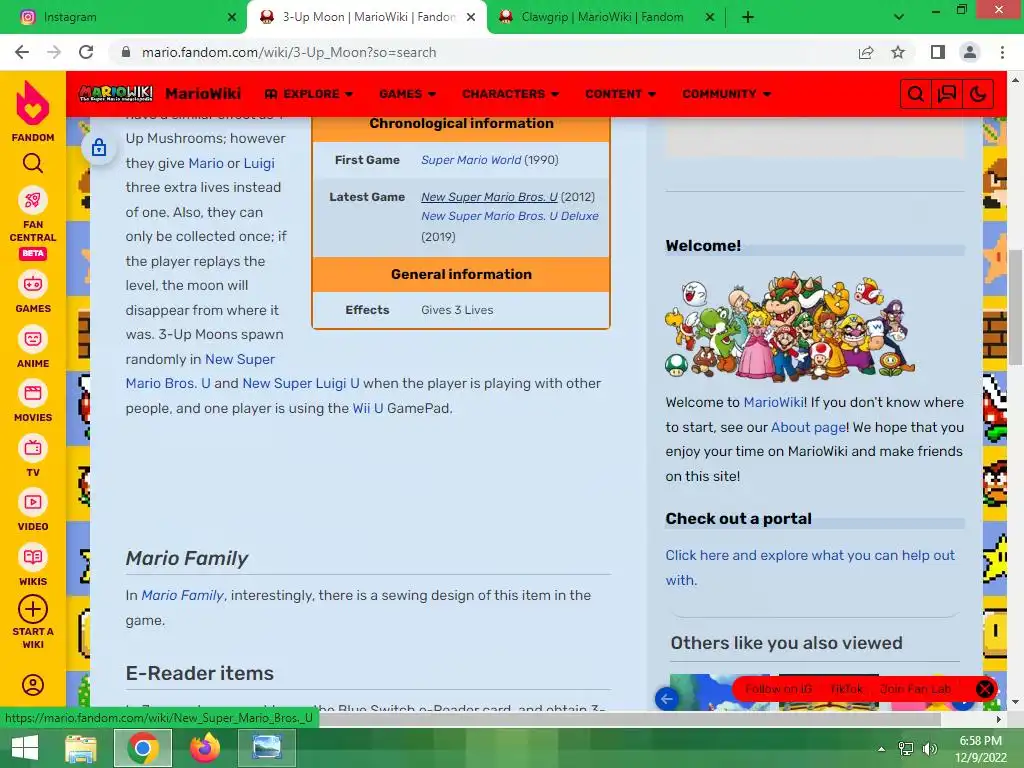This screenshot has width=1024, height=768.
Task: Open a new tab with the plus button
Action: pyautogui.click(x=748, y=17)
